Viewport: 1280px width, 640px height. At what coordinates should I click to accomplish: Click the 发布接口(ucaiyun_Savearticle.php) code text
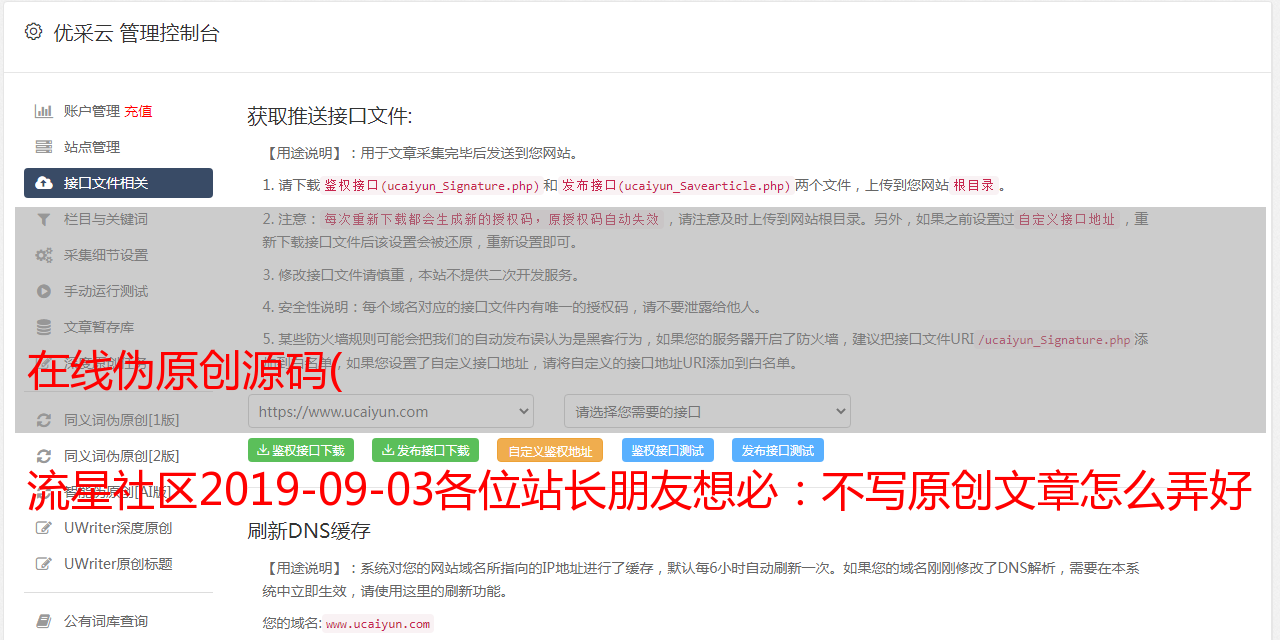pos(676,186)
